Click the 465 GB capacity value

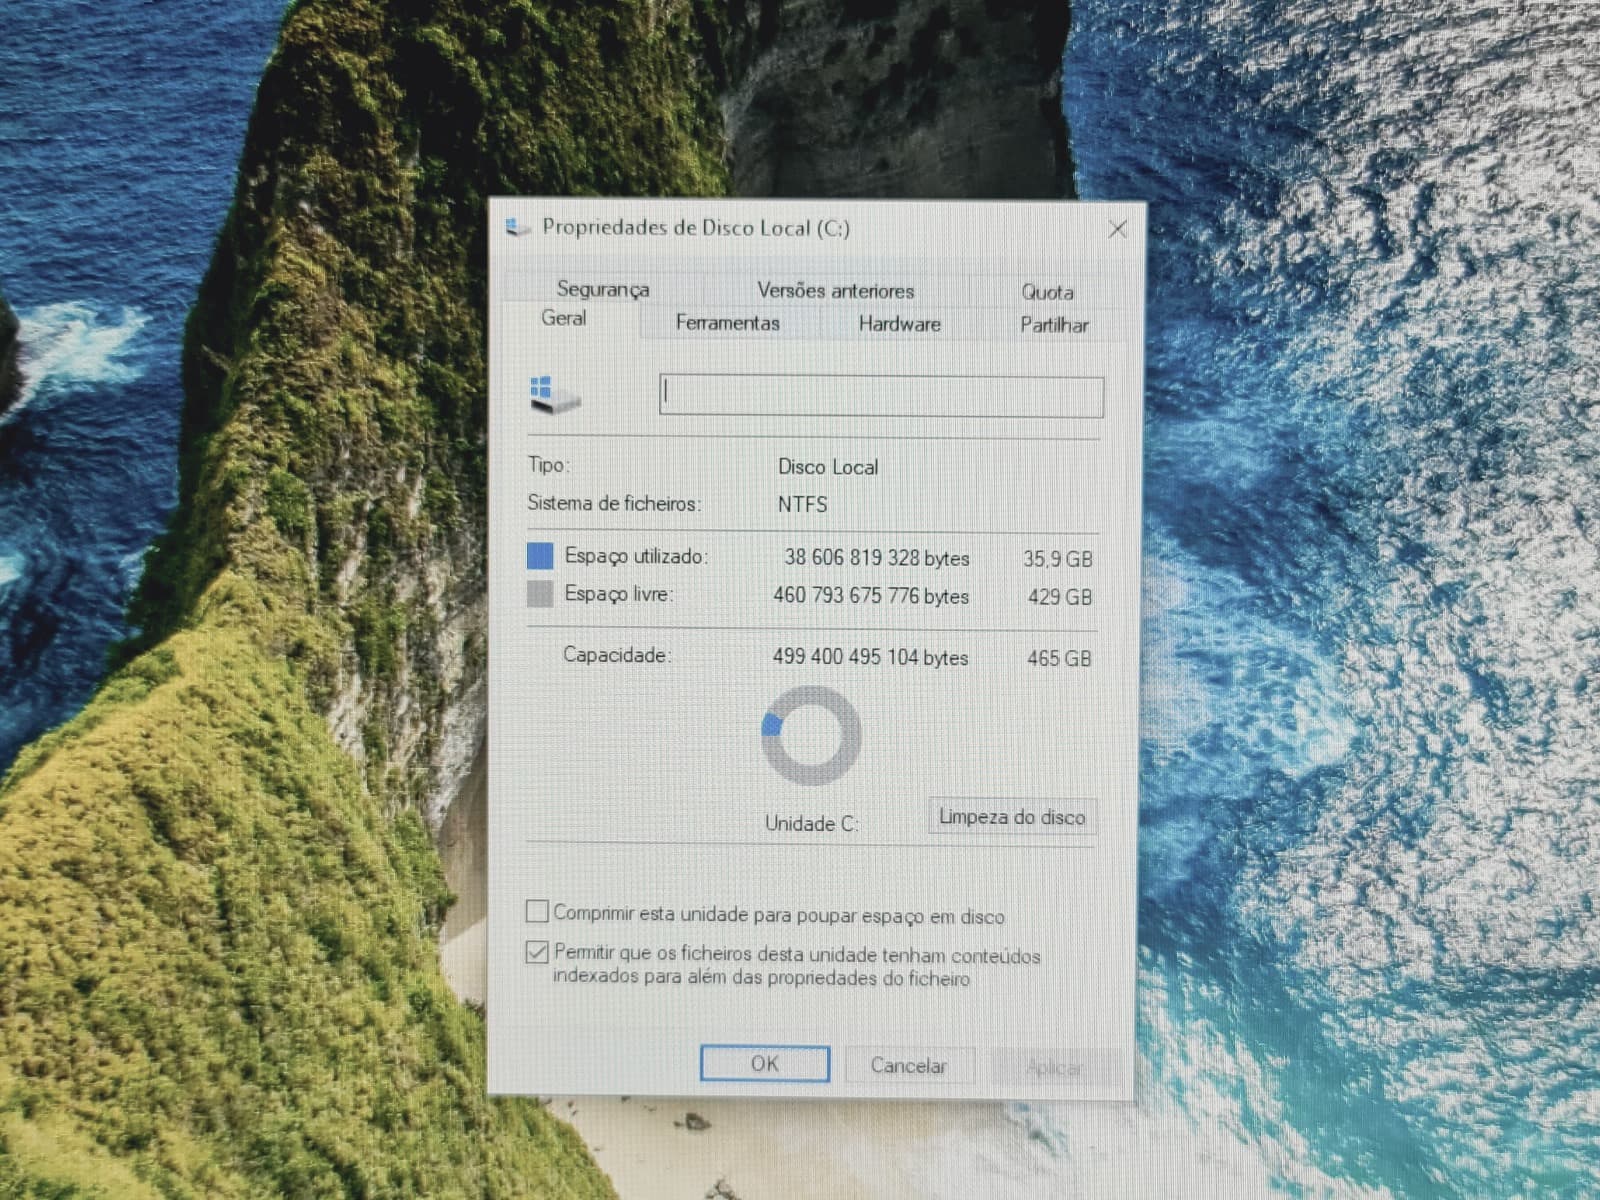[x=1059, y=658]
